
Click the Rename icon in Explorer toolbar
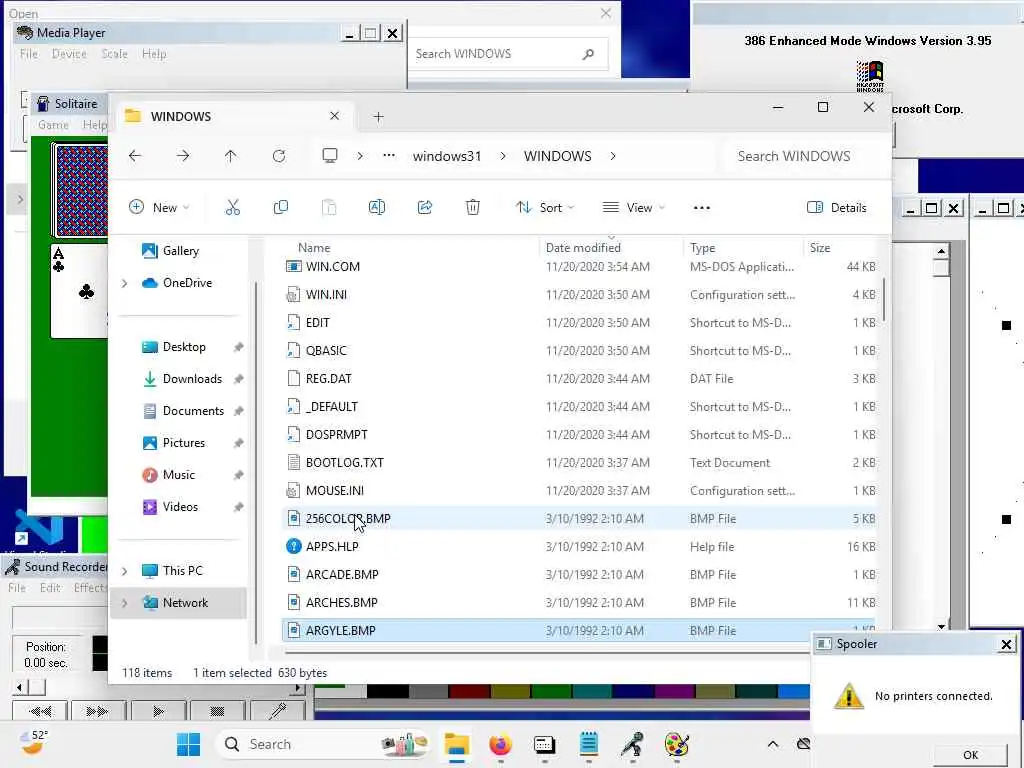[x=377, y=208]
